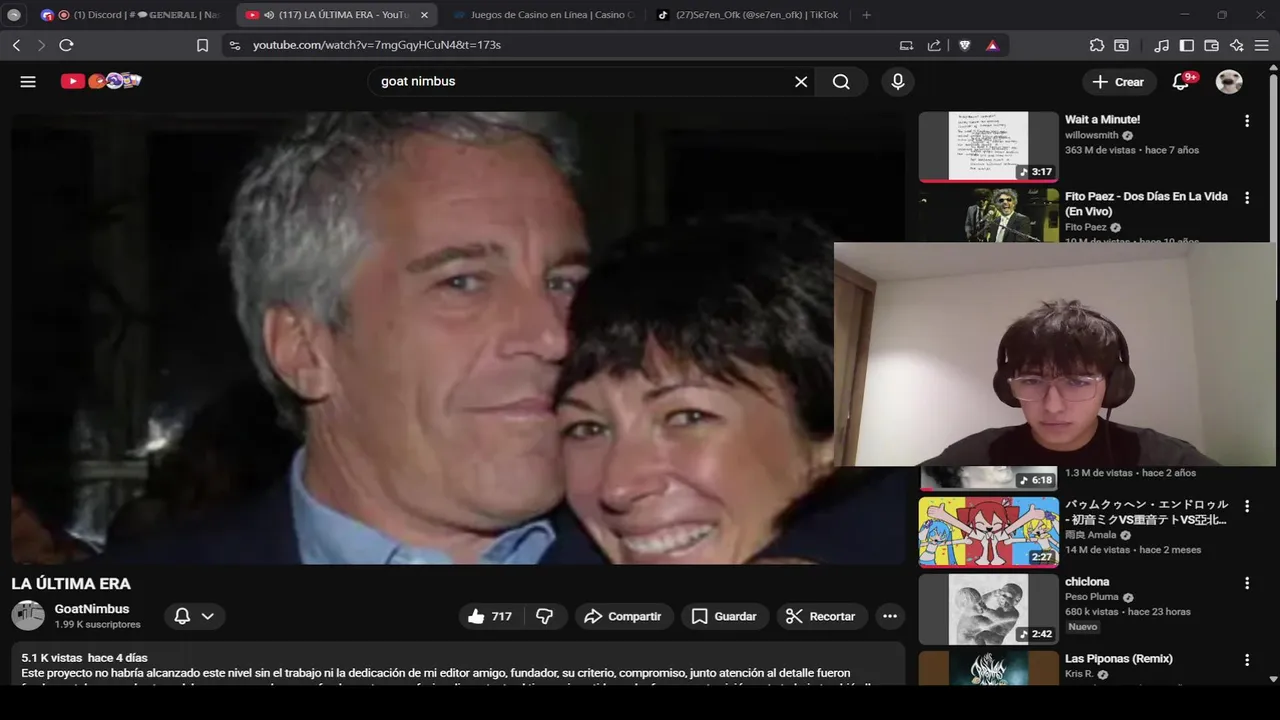Expand notification bell dropdown for GoatNimbus
The height and width of the screenshot is (720, 1280).
194,616
